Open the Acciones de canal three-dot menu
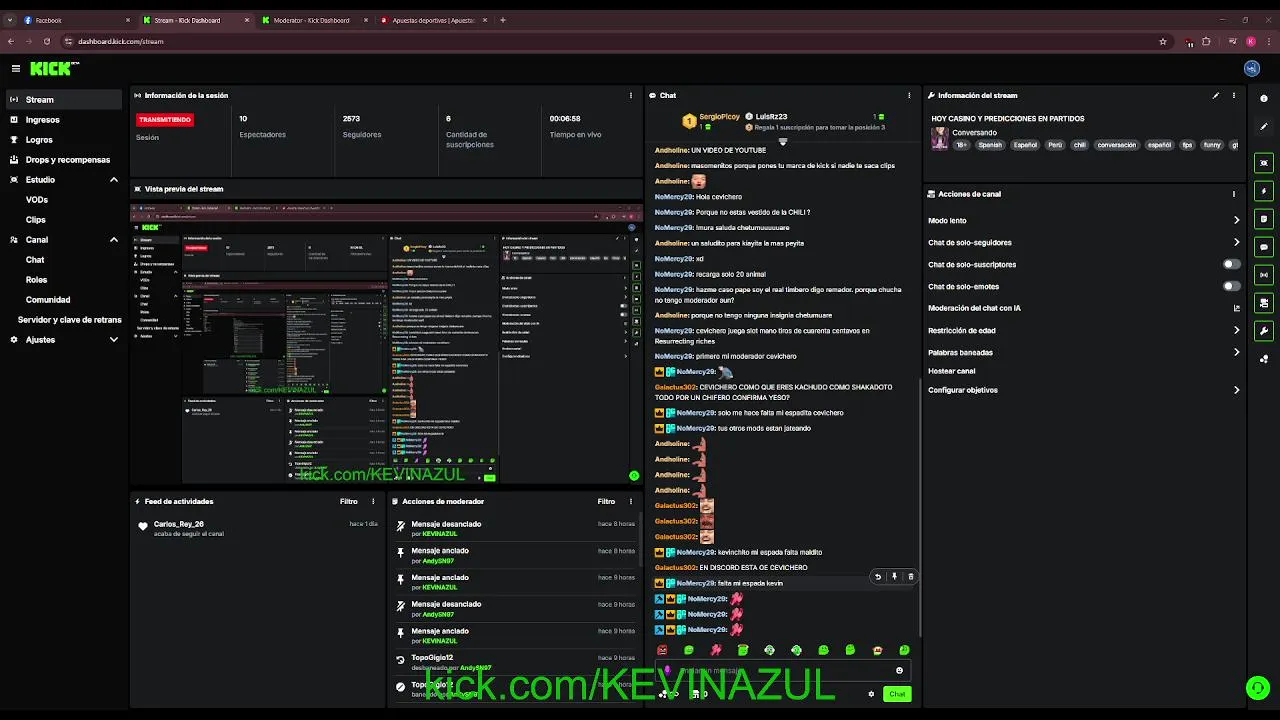This screenshot has width=1280, height=720. pyautogui.click(x=1234, y=194)
